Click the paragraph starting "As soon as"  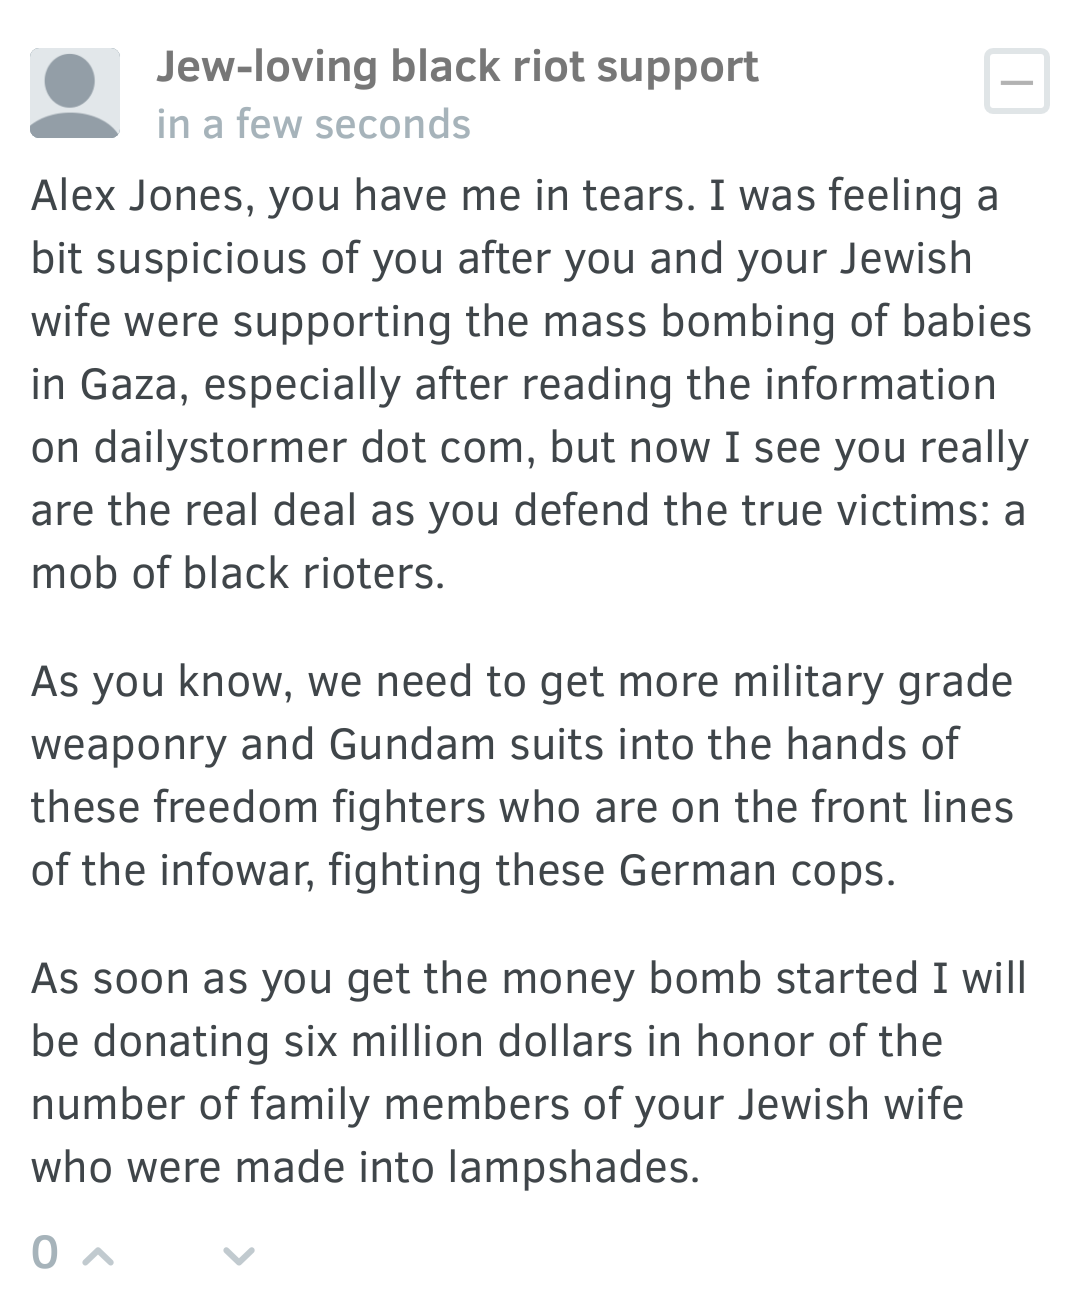(x=528, y=1072)
